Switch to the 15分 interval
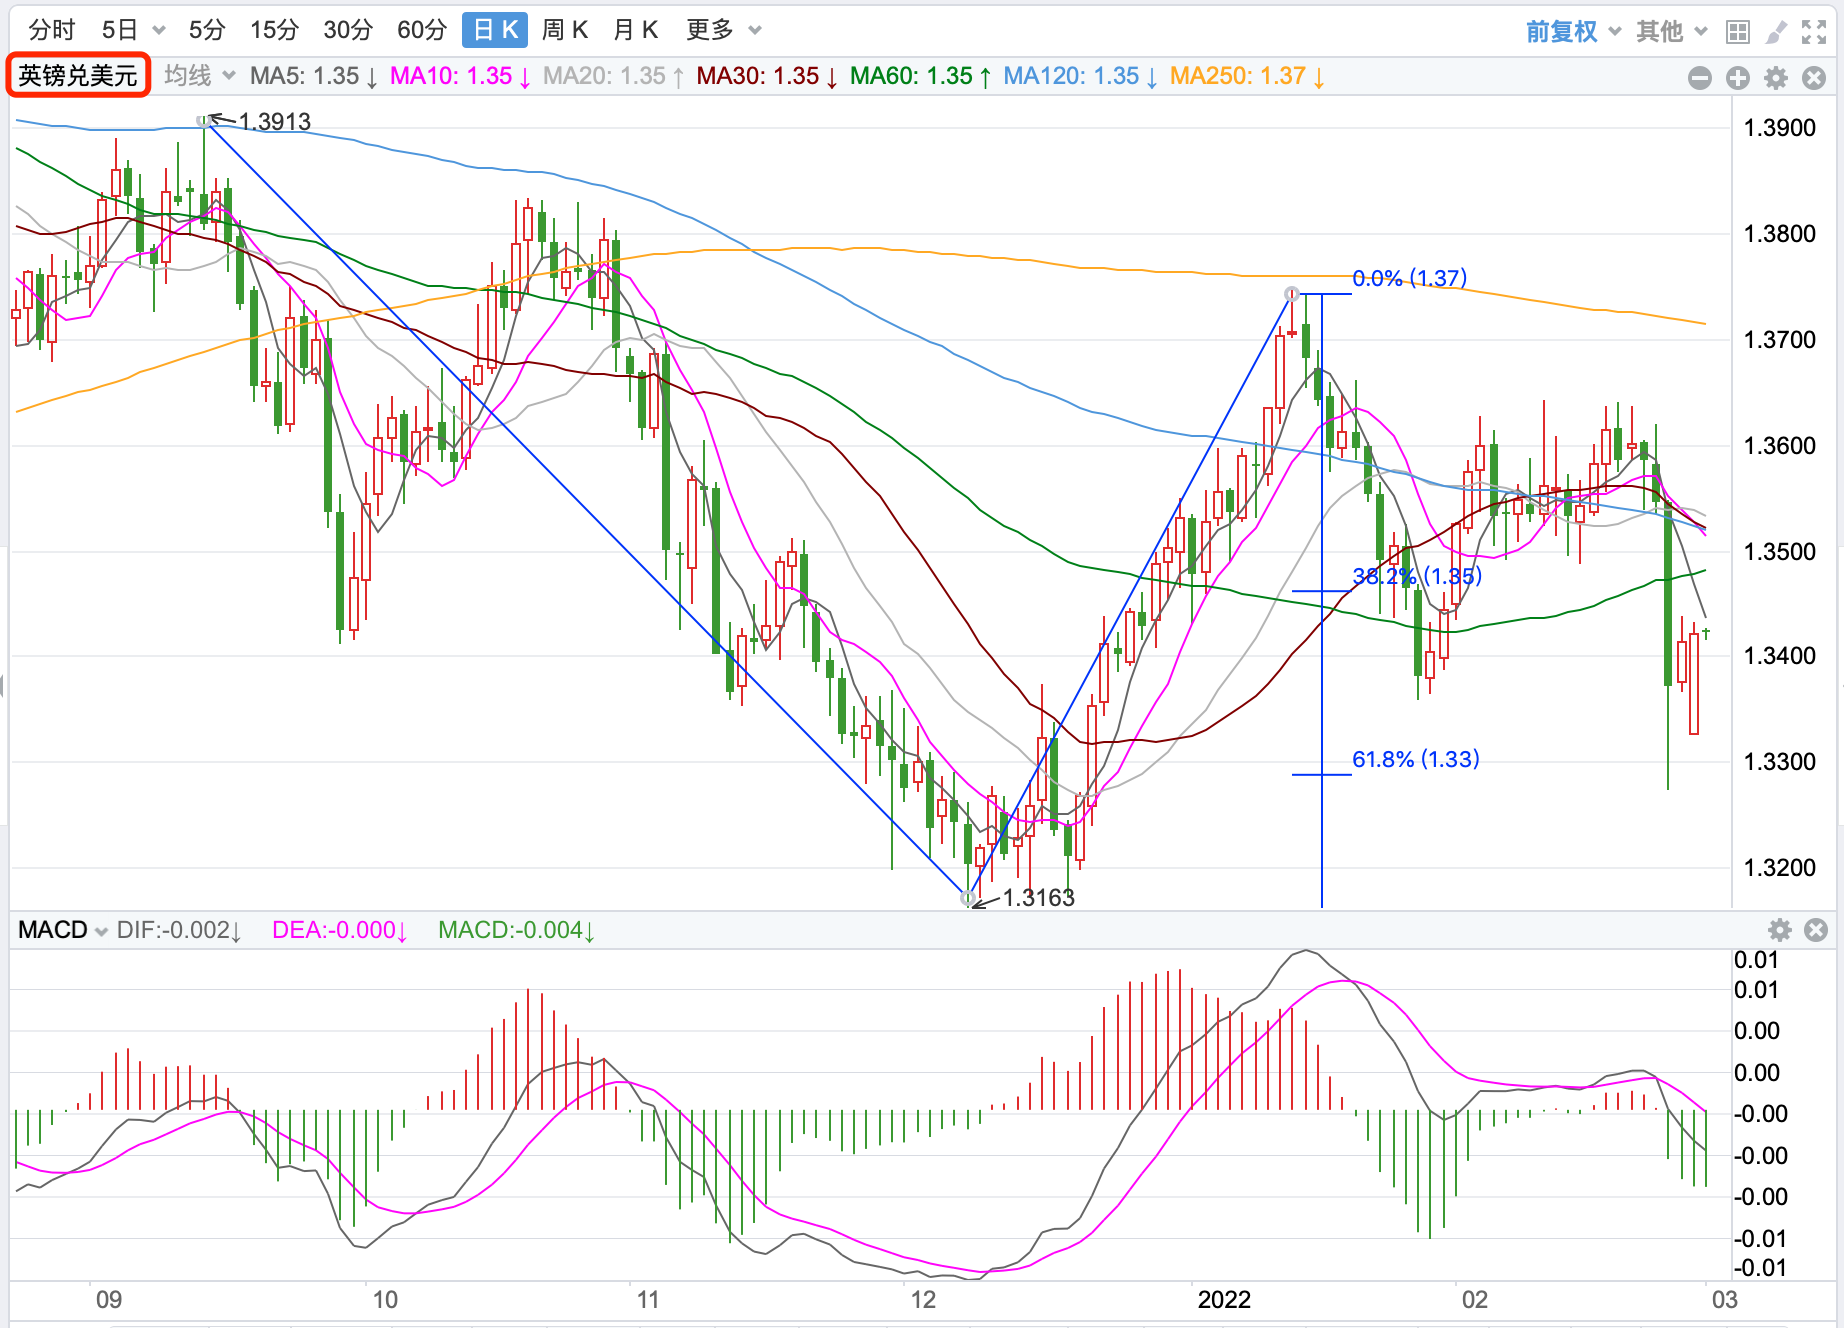This screenshot has height=1328, width=1844. tap(274, 30)
